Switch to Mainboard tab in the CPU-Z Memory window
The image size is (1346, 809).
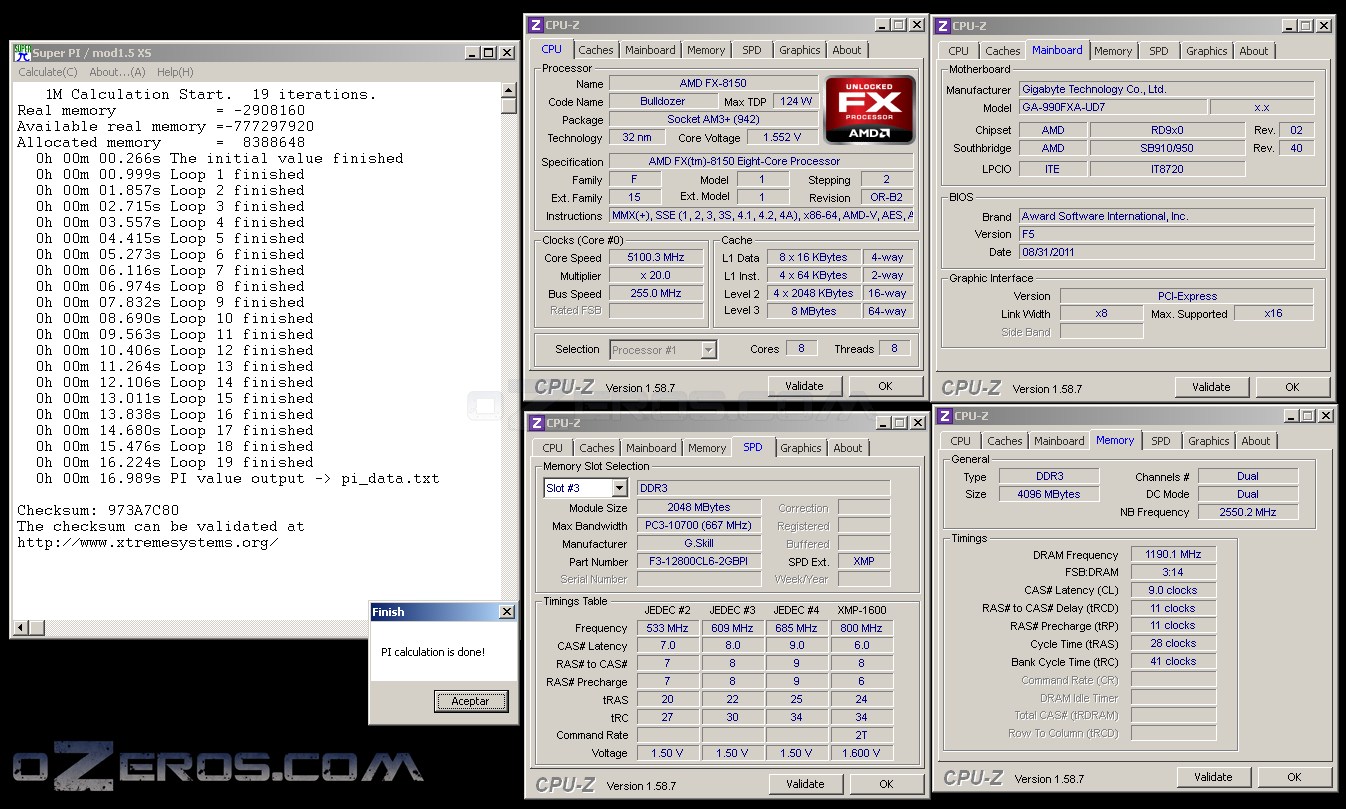(1059, 441)
